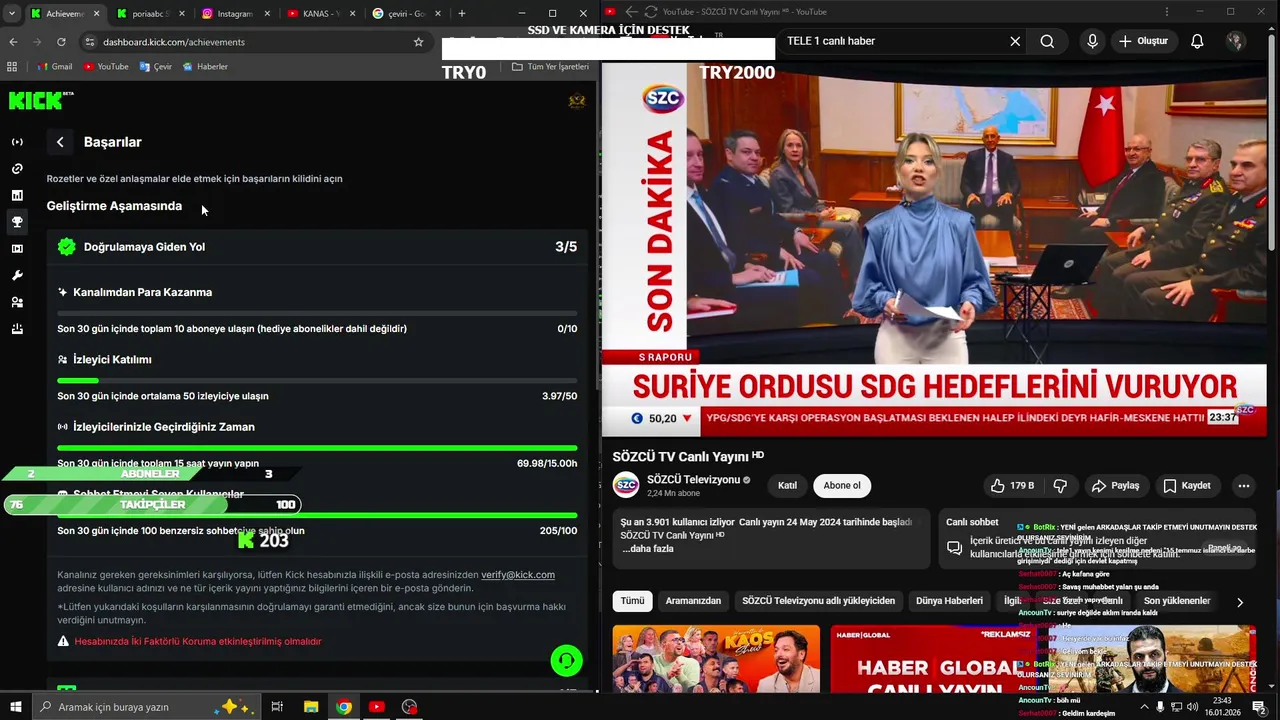Open File Explorer from taskbar
The image size is (1280, 720).
pyautogui.click(x=311, y=707)
